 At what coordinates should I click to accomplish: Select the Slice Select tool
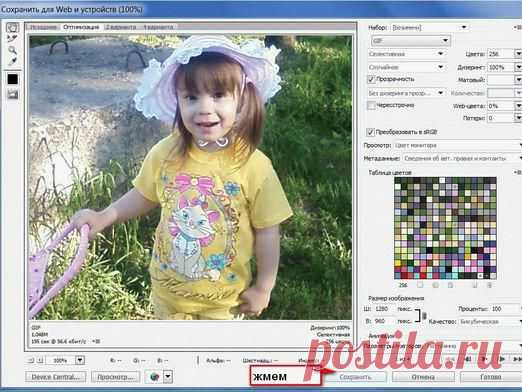tap(13, 39)
